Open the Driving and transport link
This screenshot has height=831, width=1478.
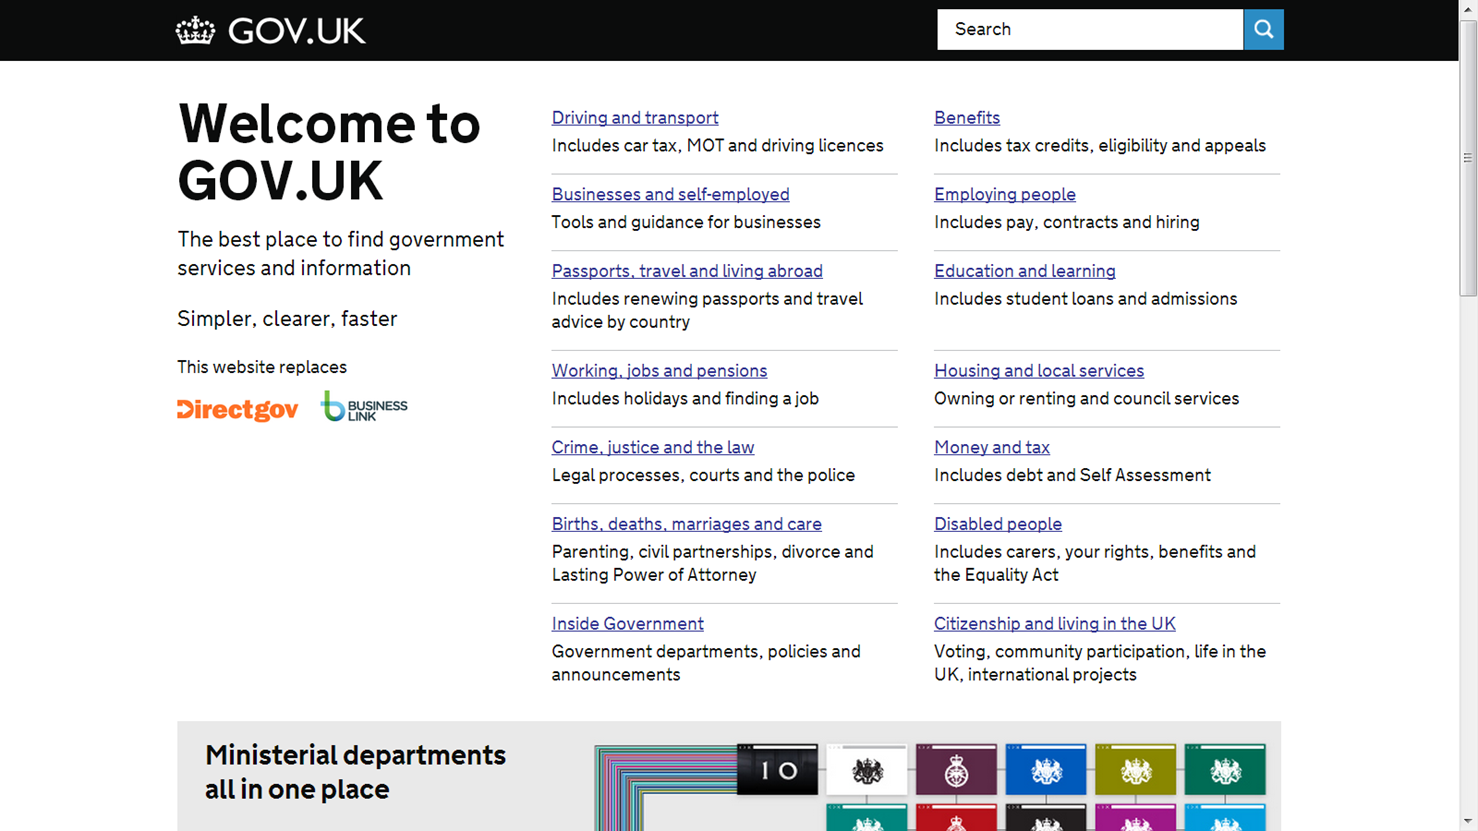(x=635, y=118)
